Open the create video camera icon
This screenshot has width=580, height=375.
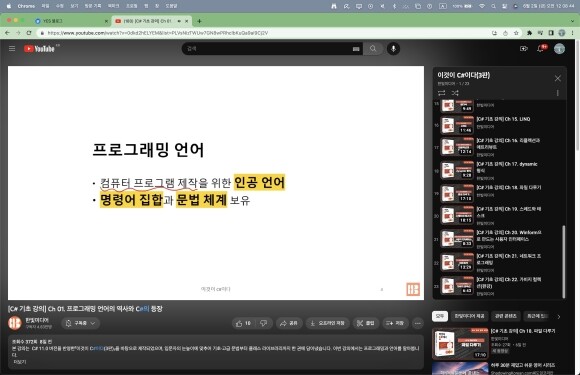coord(523,48)
